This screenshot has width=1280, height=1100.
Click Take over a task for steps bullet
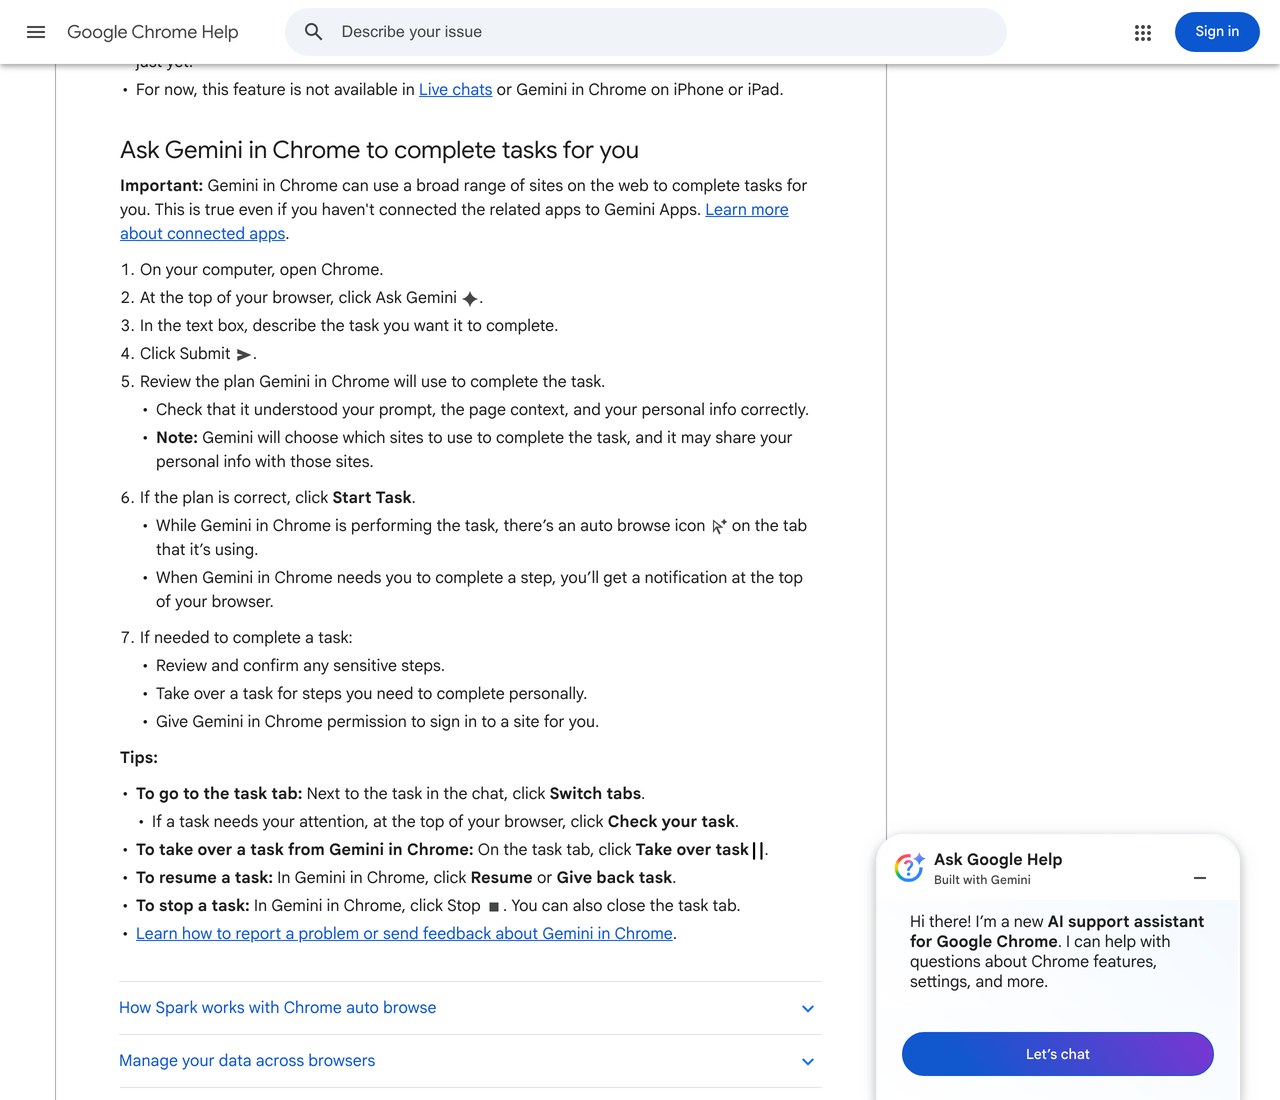click(371, 694)
